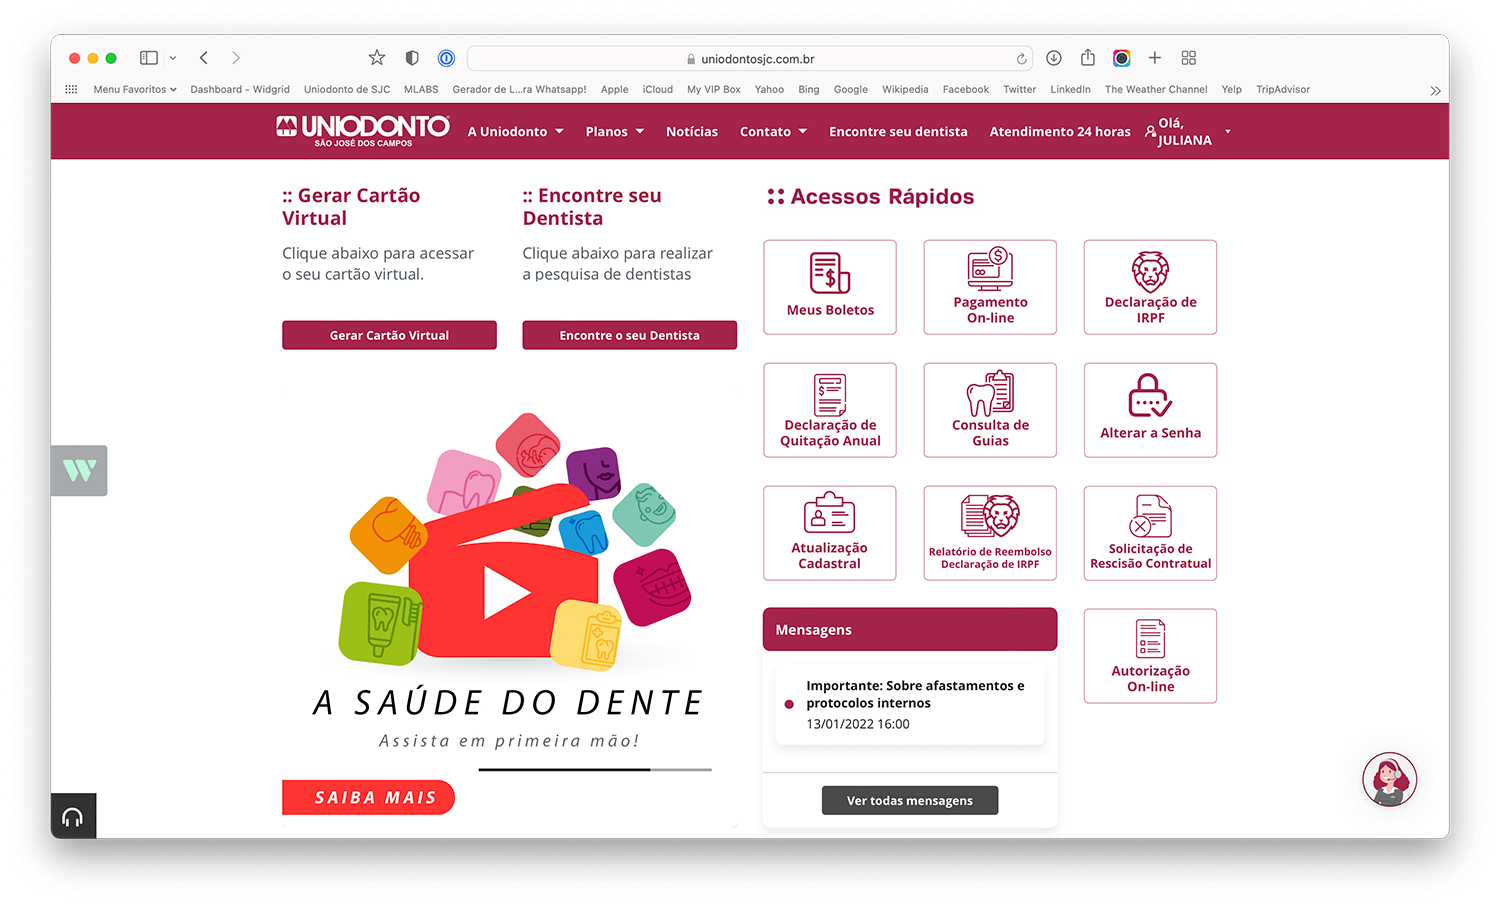Click the Safari address bar

750,59
